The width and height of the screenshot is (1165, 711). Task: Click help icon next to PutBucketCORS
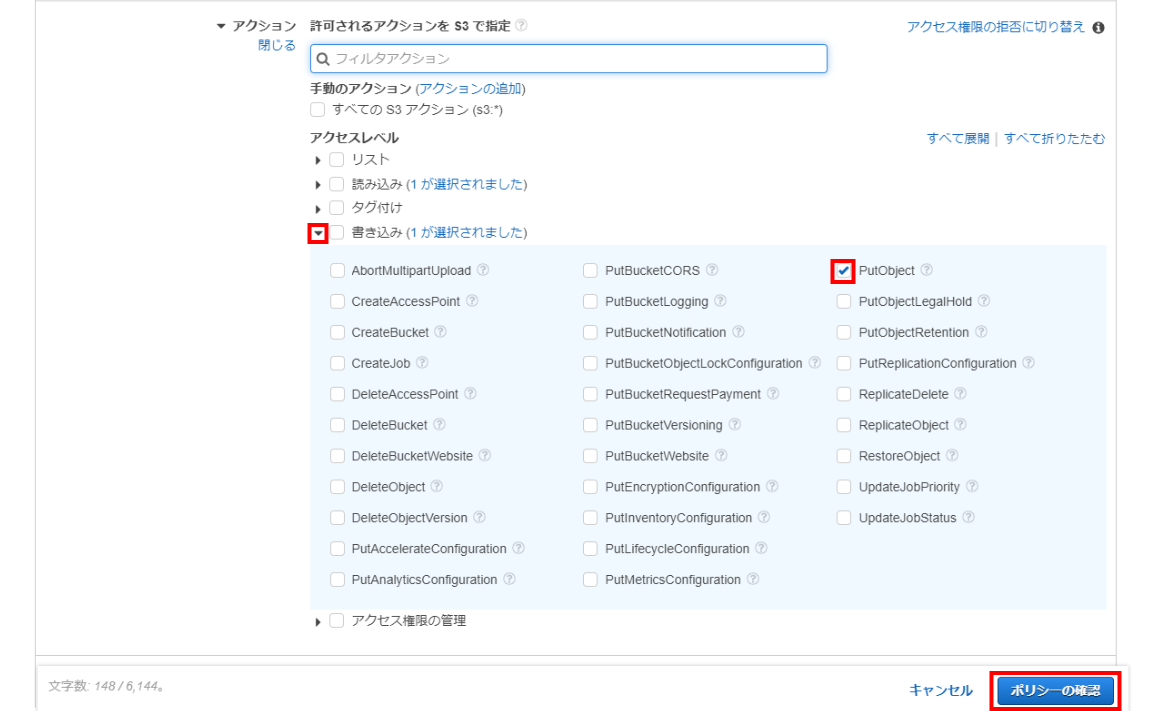click(712, 270)
